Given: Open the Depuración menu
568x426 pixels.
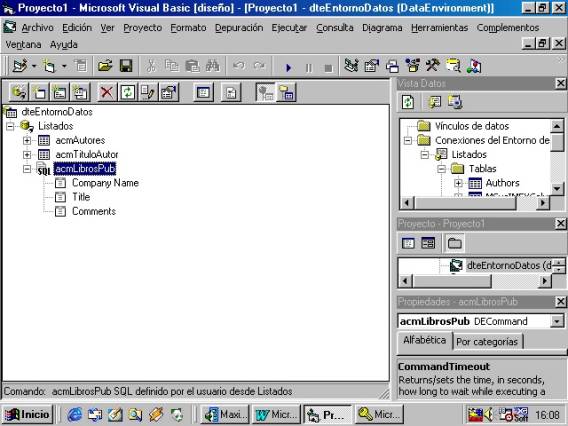Looking at the screenshot, I should pyautogui.click(x=239, y=28).
